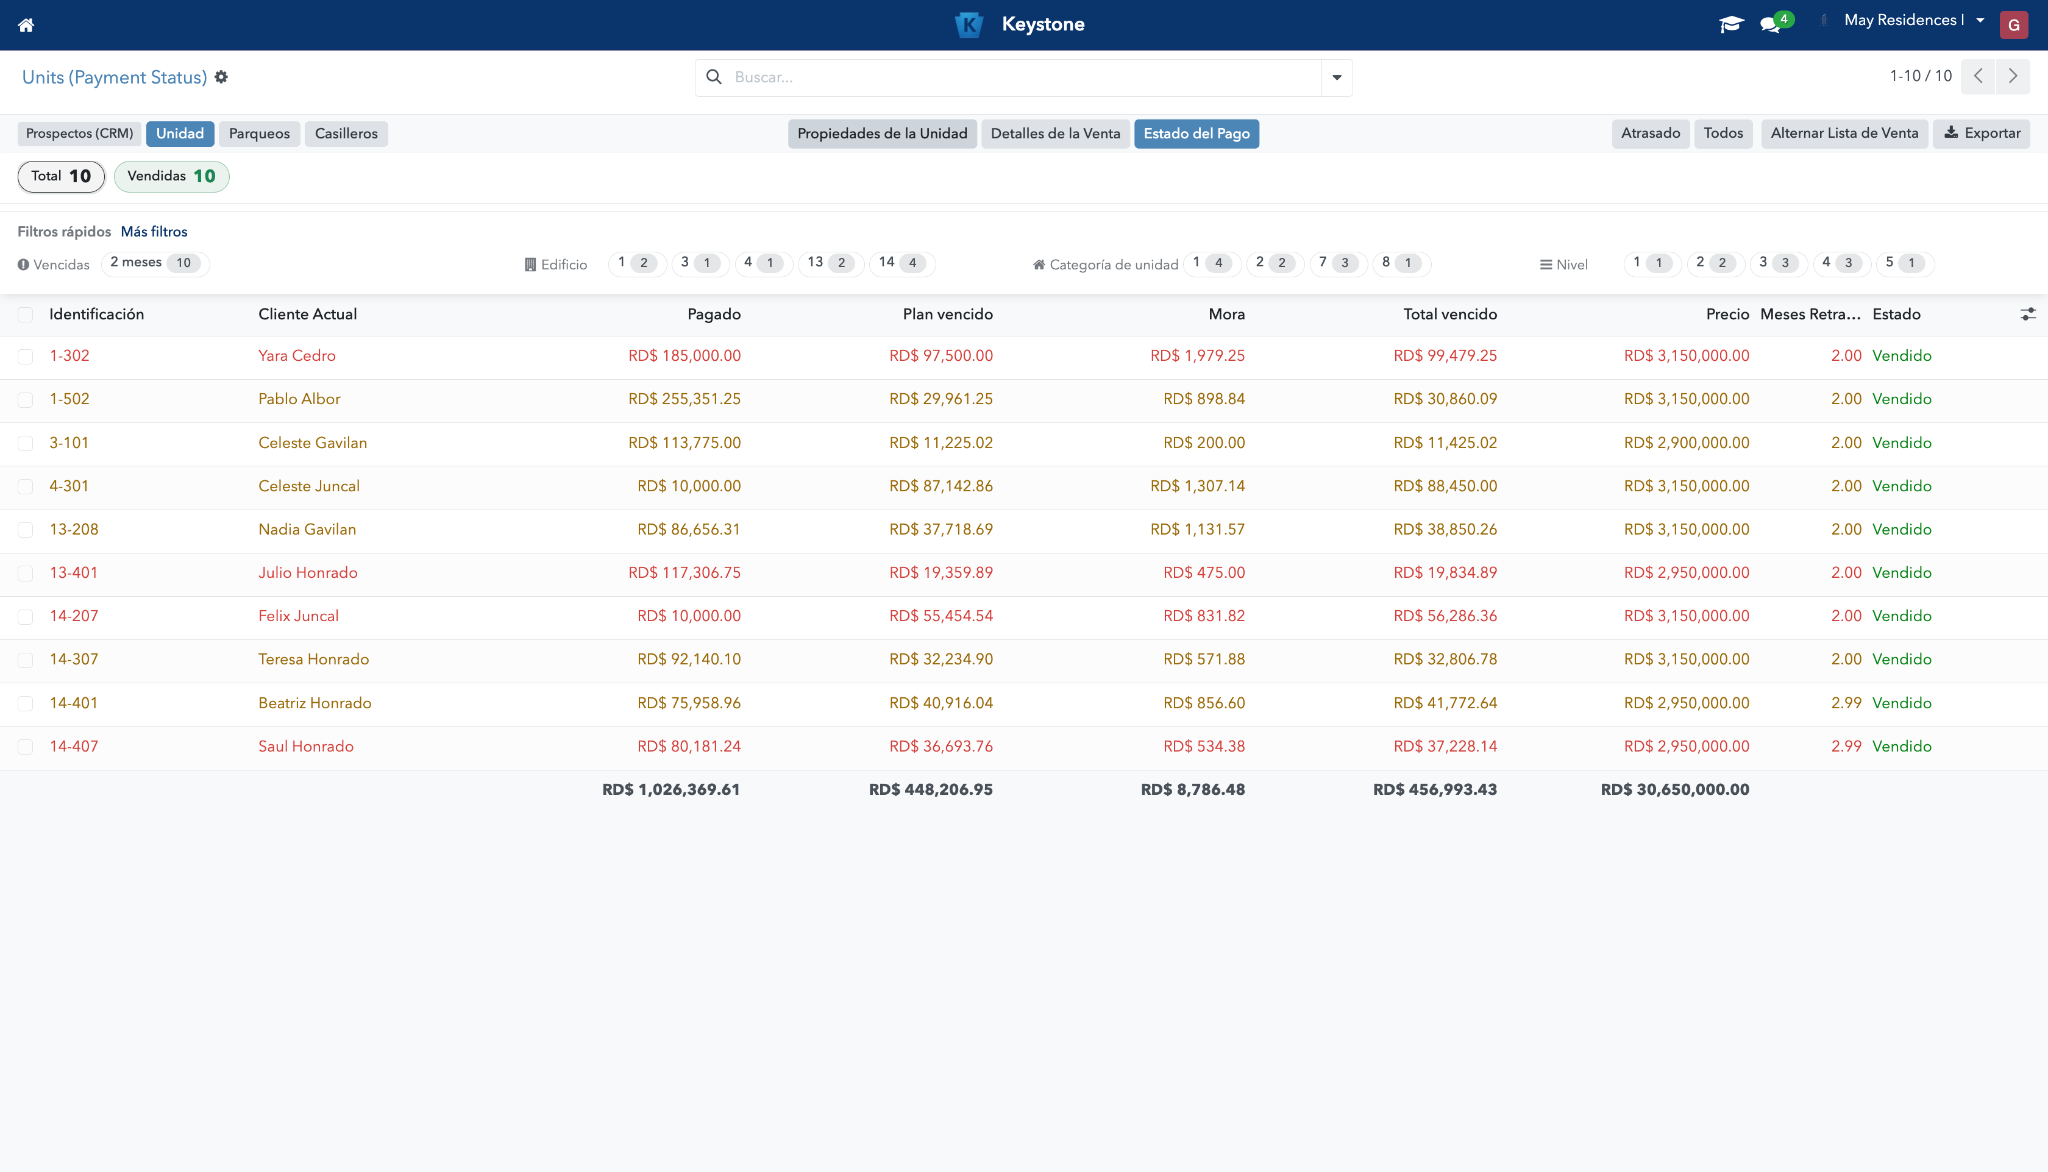The height and width of the screenshot is (1172, 2048).
Task: Filter by Vencidas 2 meses
Action: click(155, 263)
